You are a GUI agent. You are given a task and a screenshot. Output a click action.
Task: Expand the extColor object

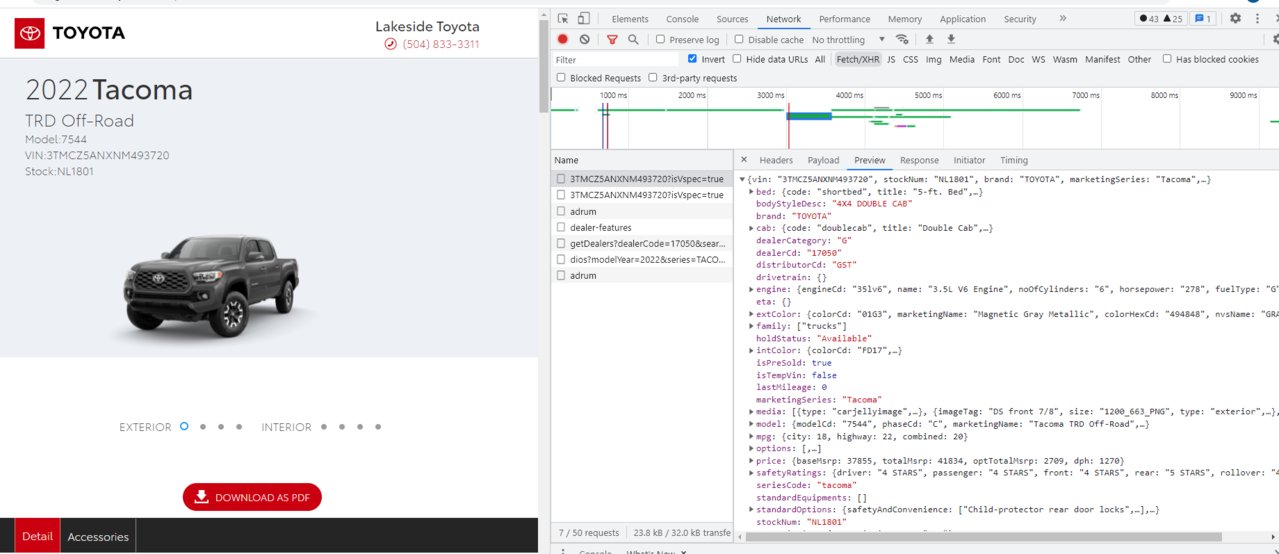(x=751, y=313)
